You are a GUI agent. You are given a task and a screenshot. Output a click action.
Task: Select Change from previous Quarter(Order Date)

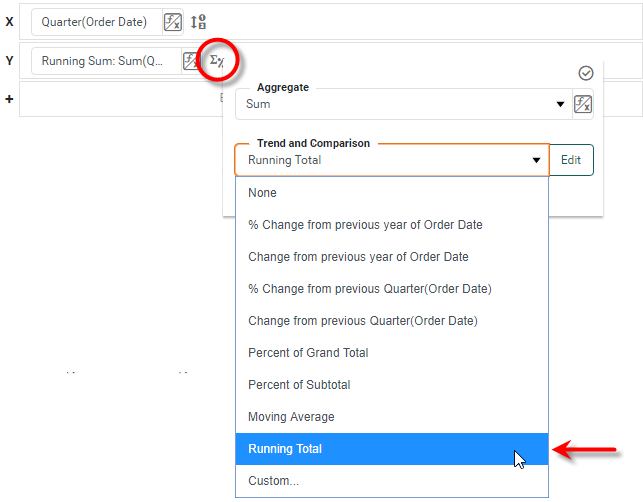point(362,321)
